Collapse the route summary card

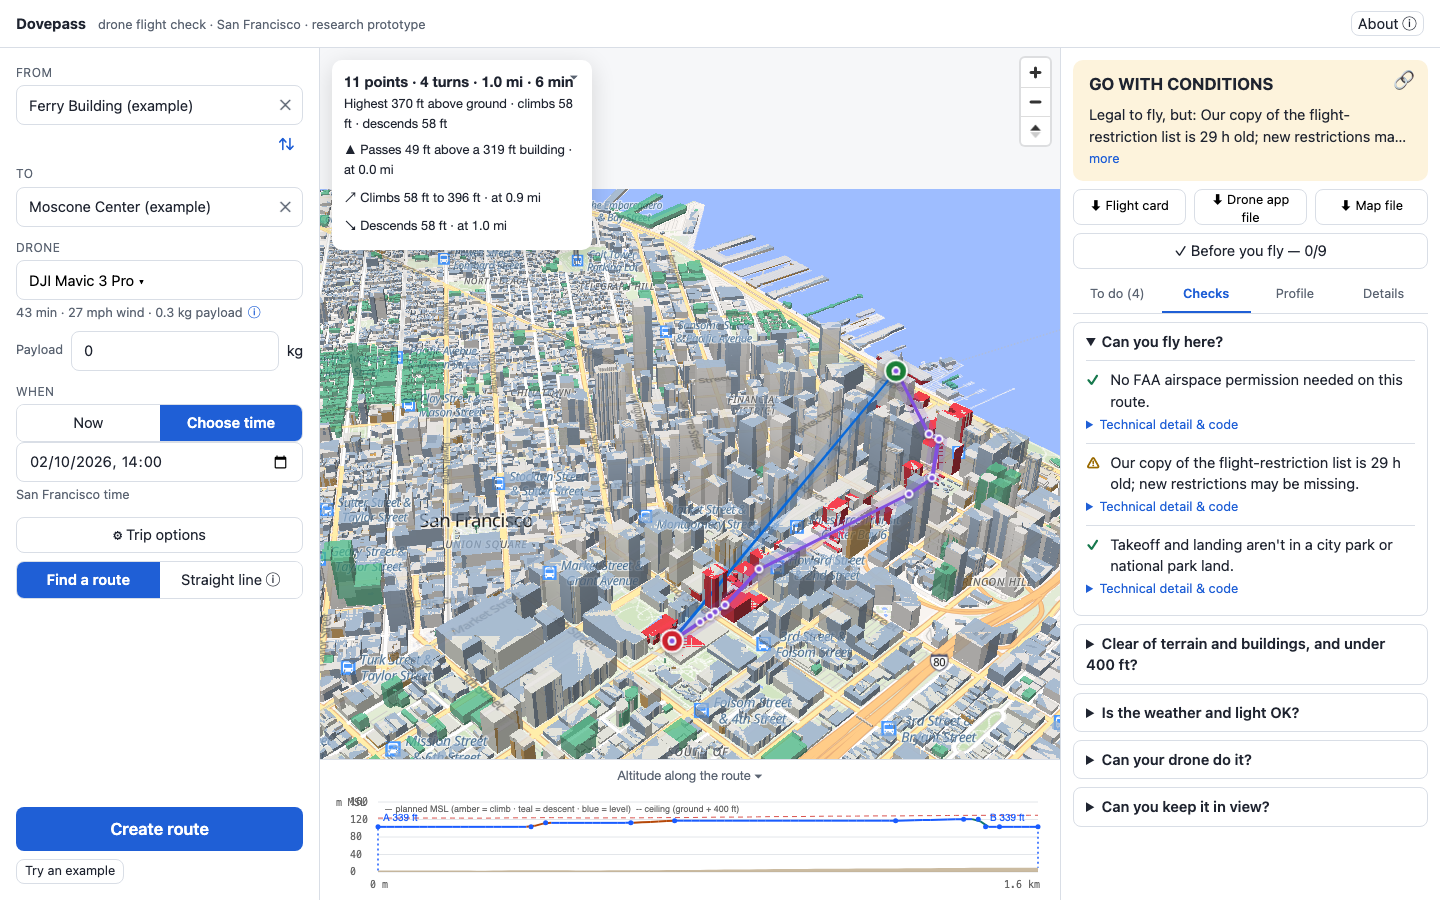(x=574, y=77)
